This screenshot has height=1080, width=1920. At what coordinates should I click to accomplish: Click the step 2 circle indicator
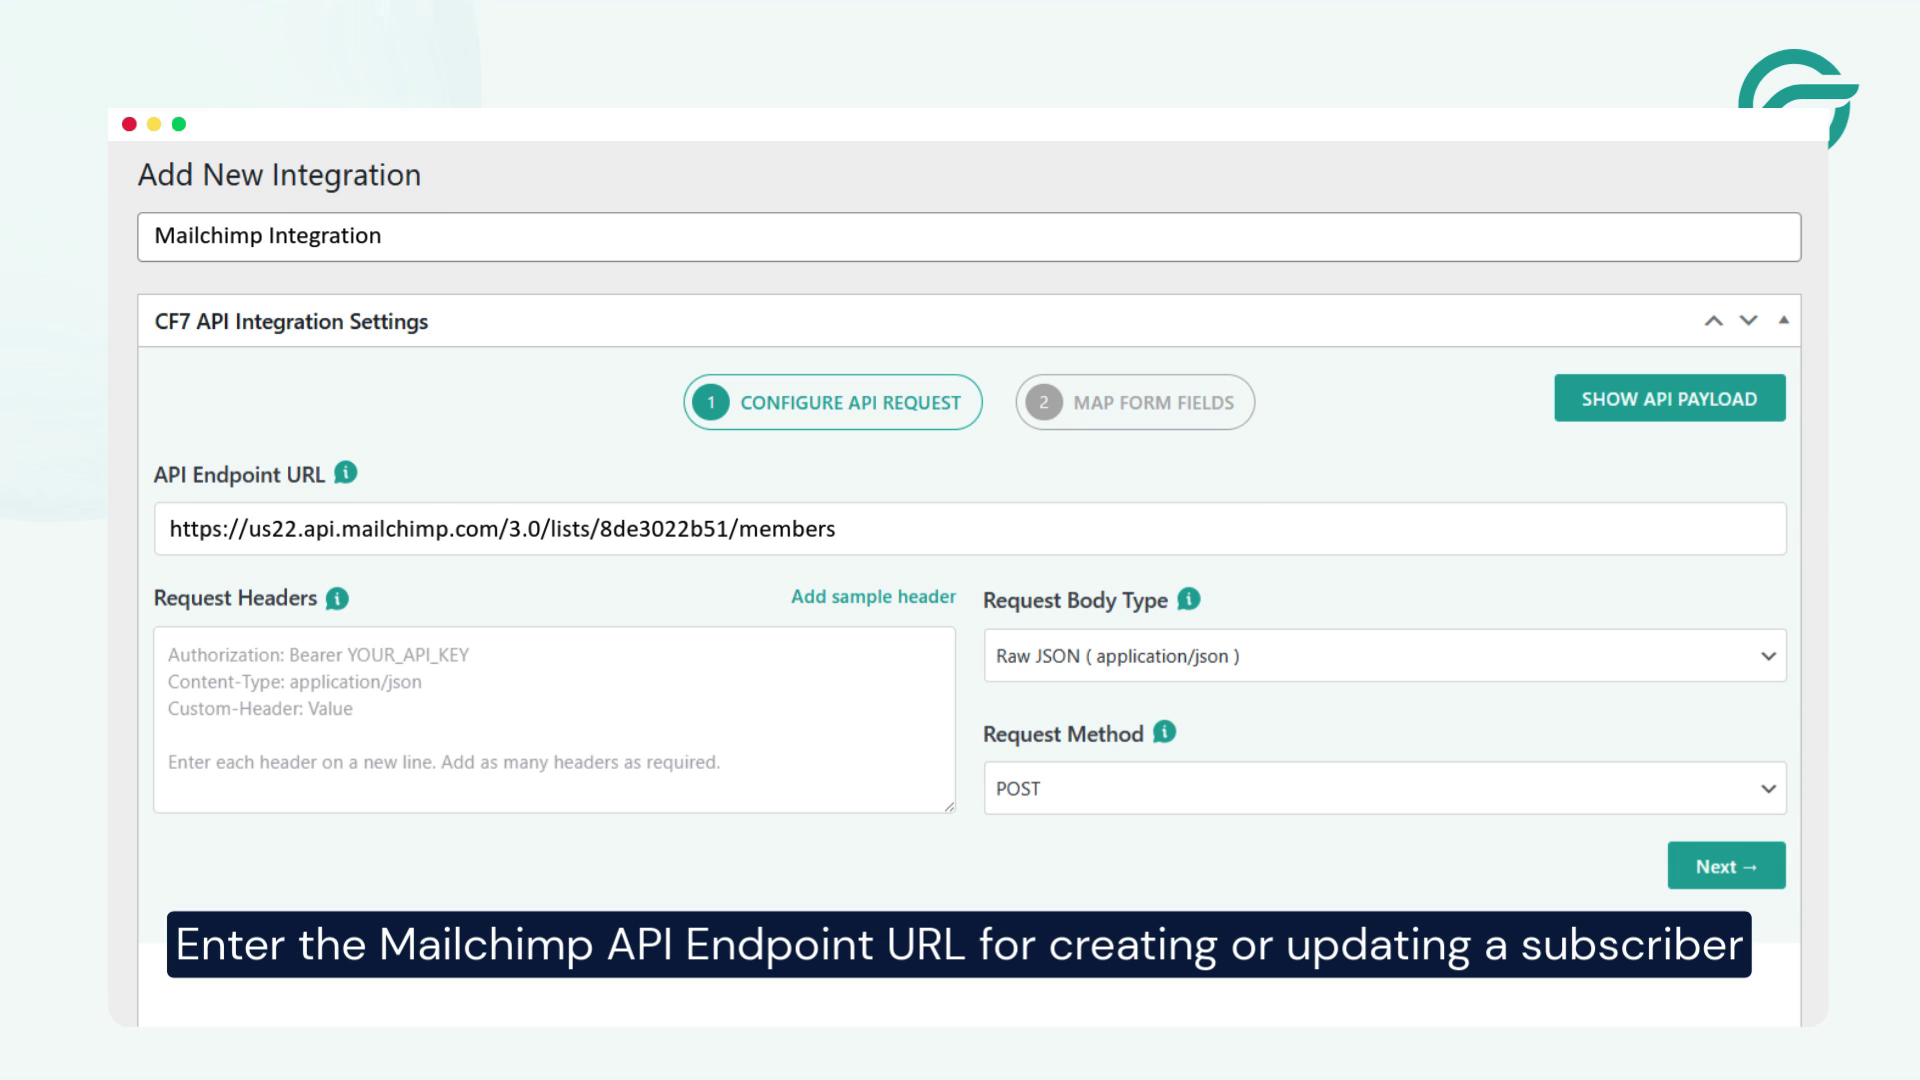(1043, 402)
